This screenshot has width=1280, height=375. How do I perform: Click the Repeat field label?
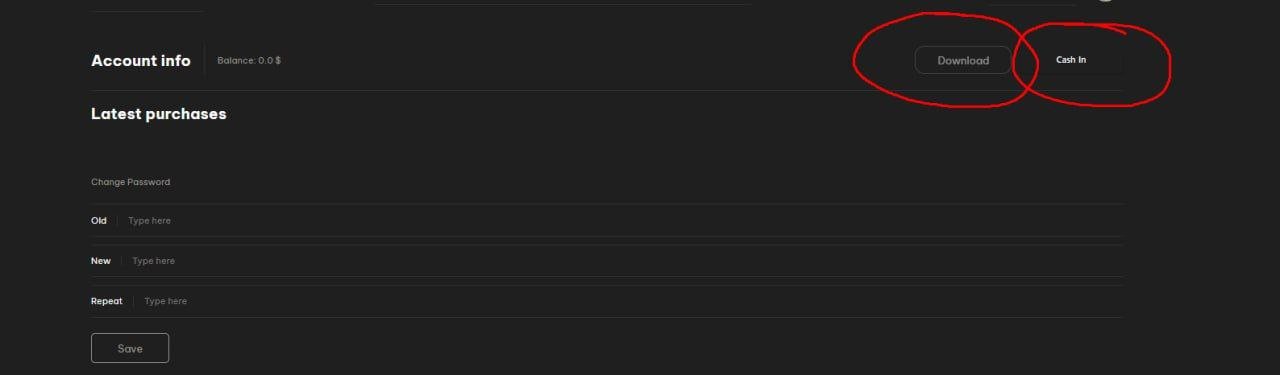107,301
